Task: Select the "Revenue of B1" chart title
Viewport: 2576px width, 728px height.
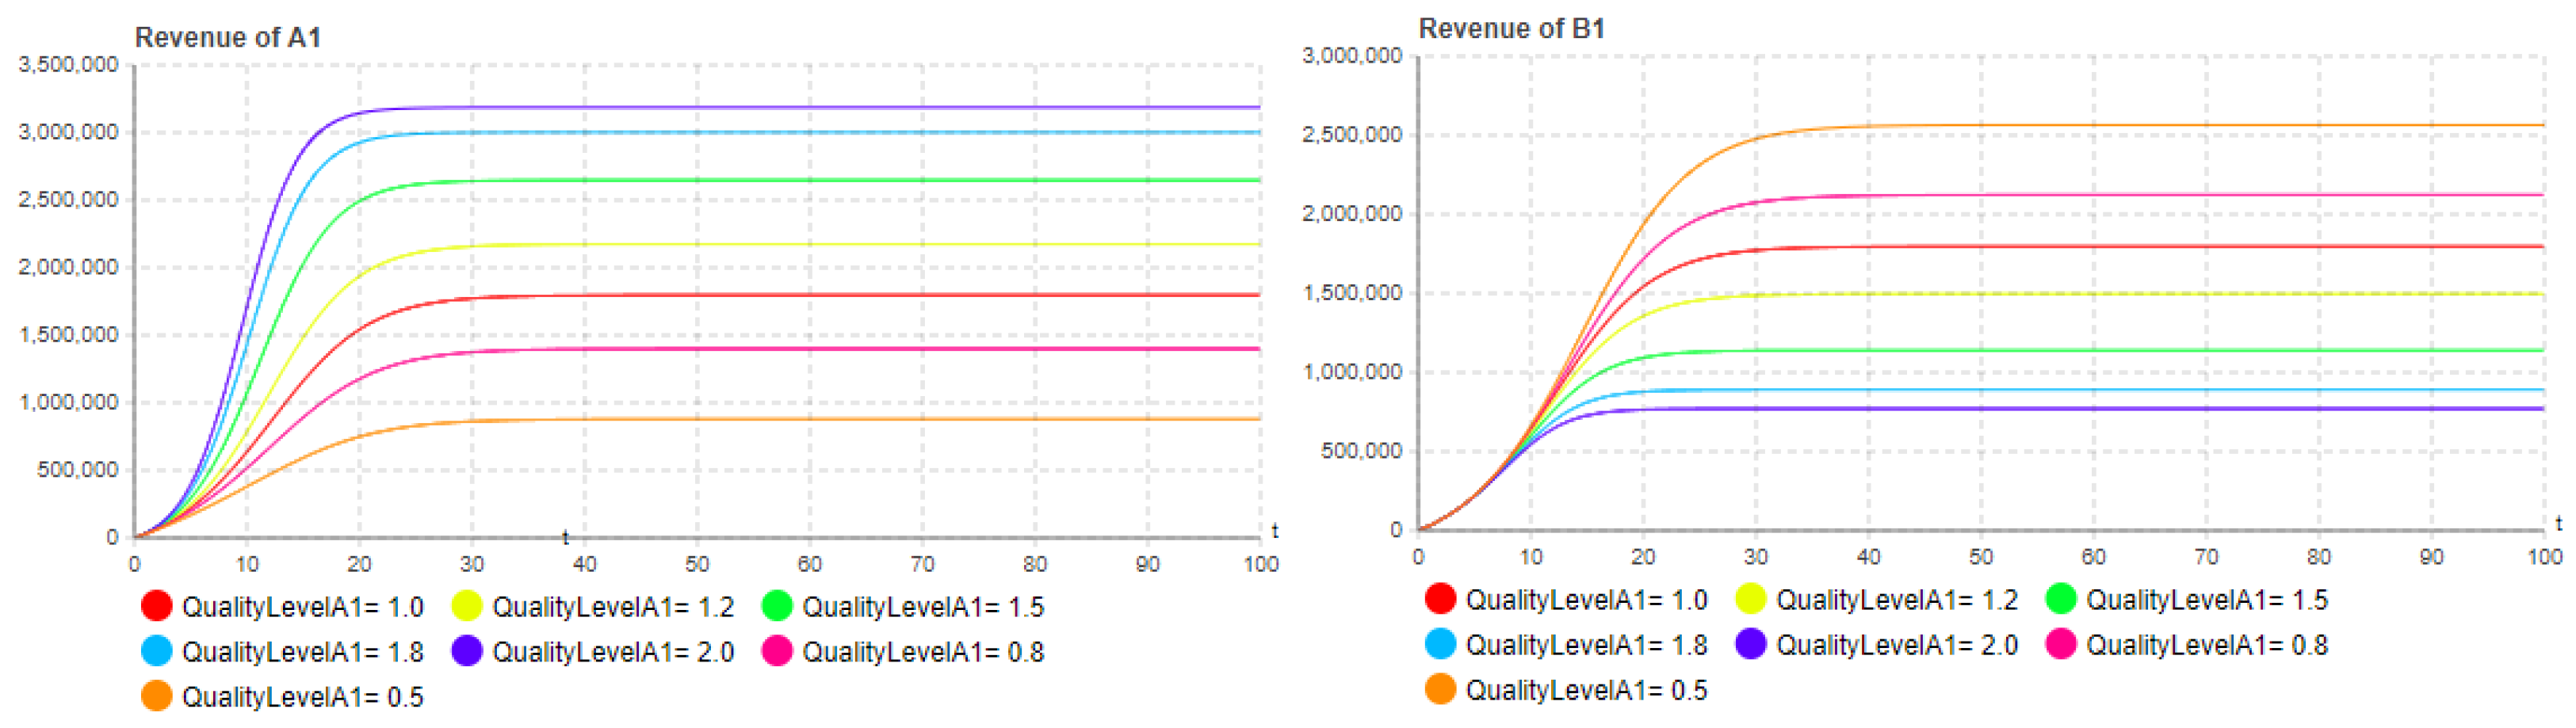Action: pos(1511,29)
